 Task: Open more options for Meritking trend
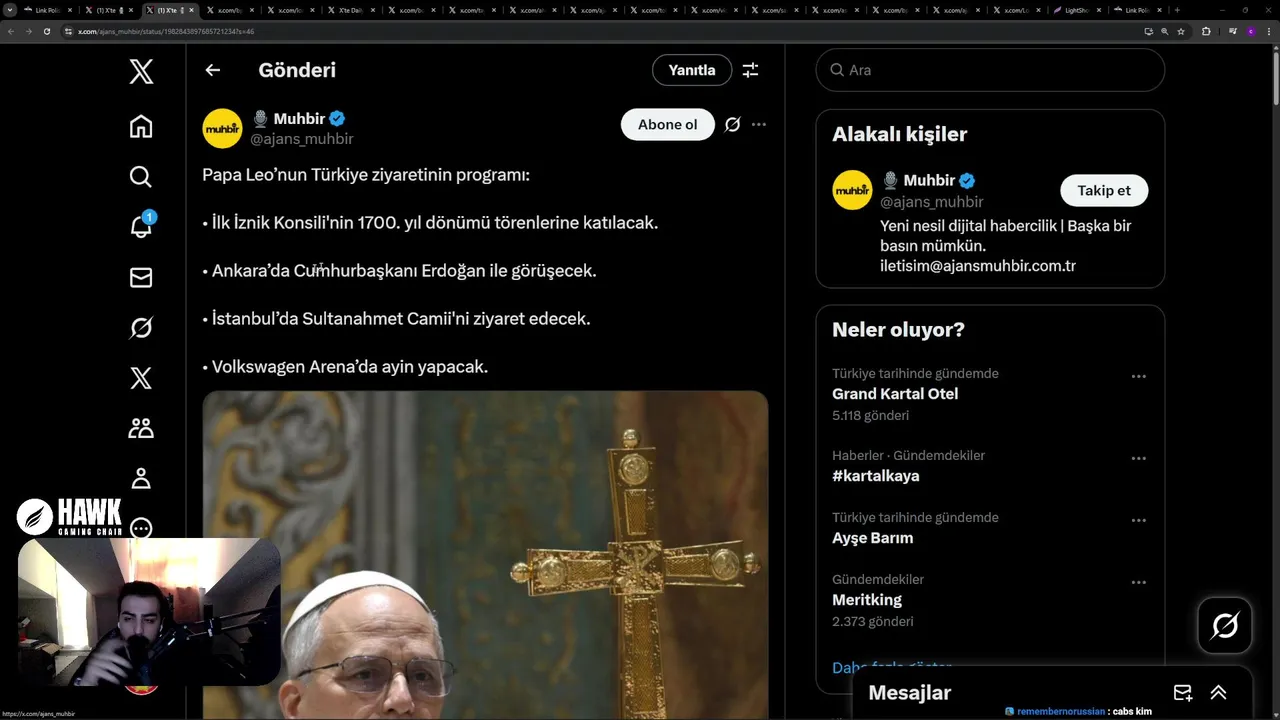pyautogui.click(x=1138, y=583)
